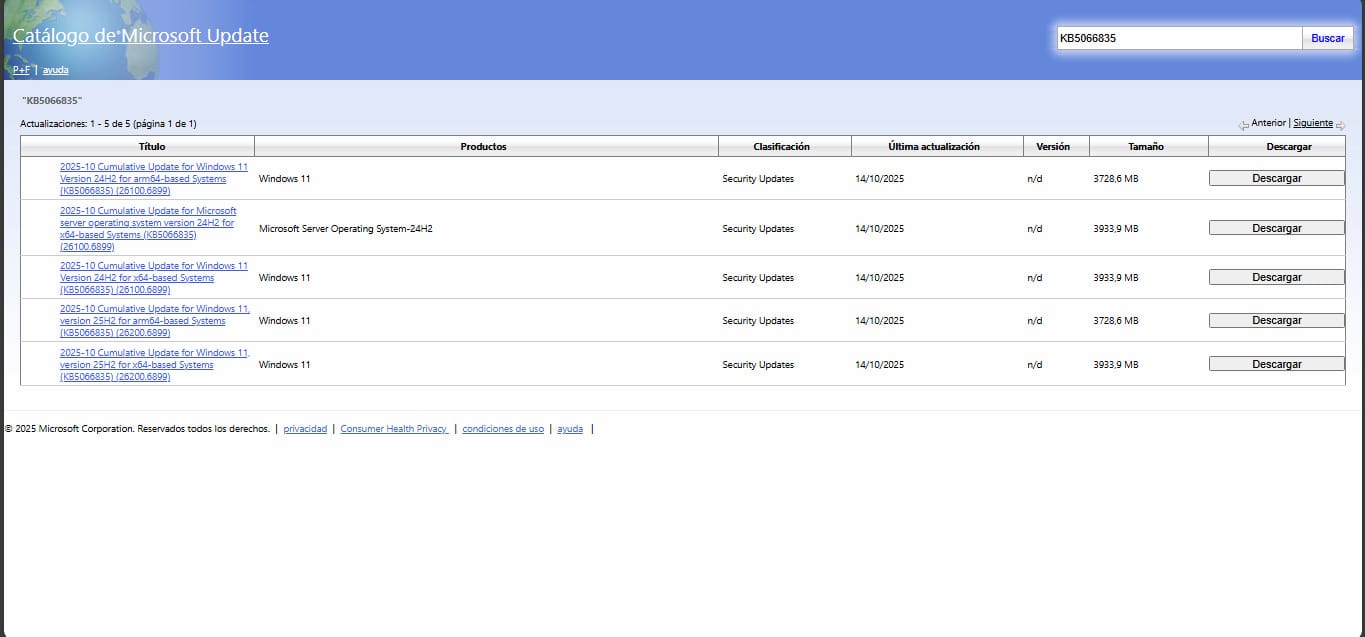This screenshot has width=1365, height=637.
Task: Open the Catálogo de Microsoft Update home link
Action: click(x=140, y=36)
